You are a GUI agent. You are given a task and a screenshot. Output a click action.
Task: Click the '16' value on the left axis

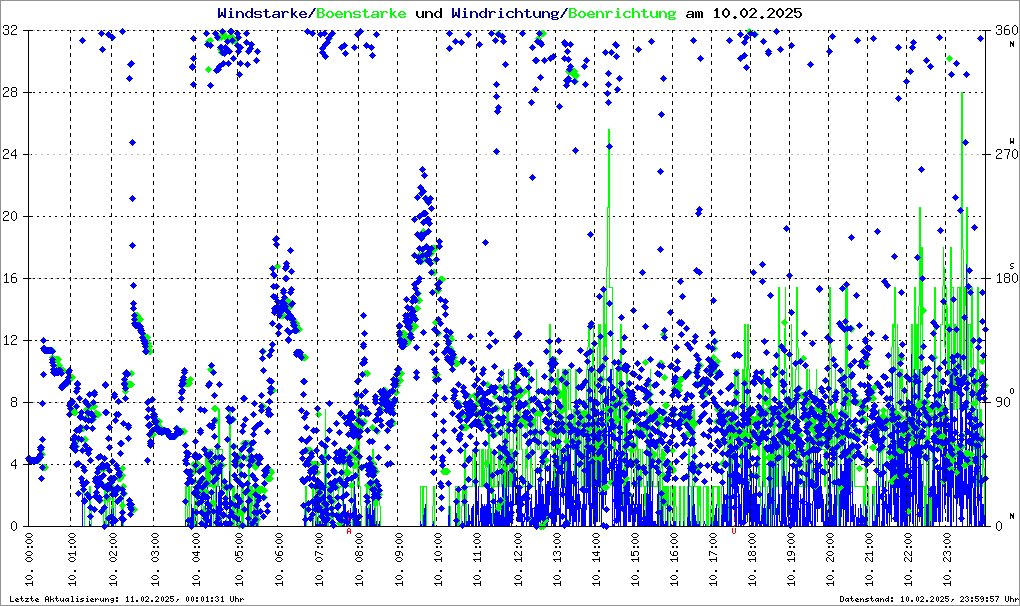[x=11, y=279]
